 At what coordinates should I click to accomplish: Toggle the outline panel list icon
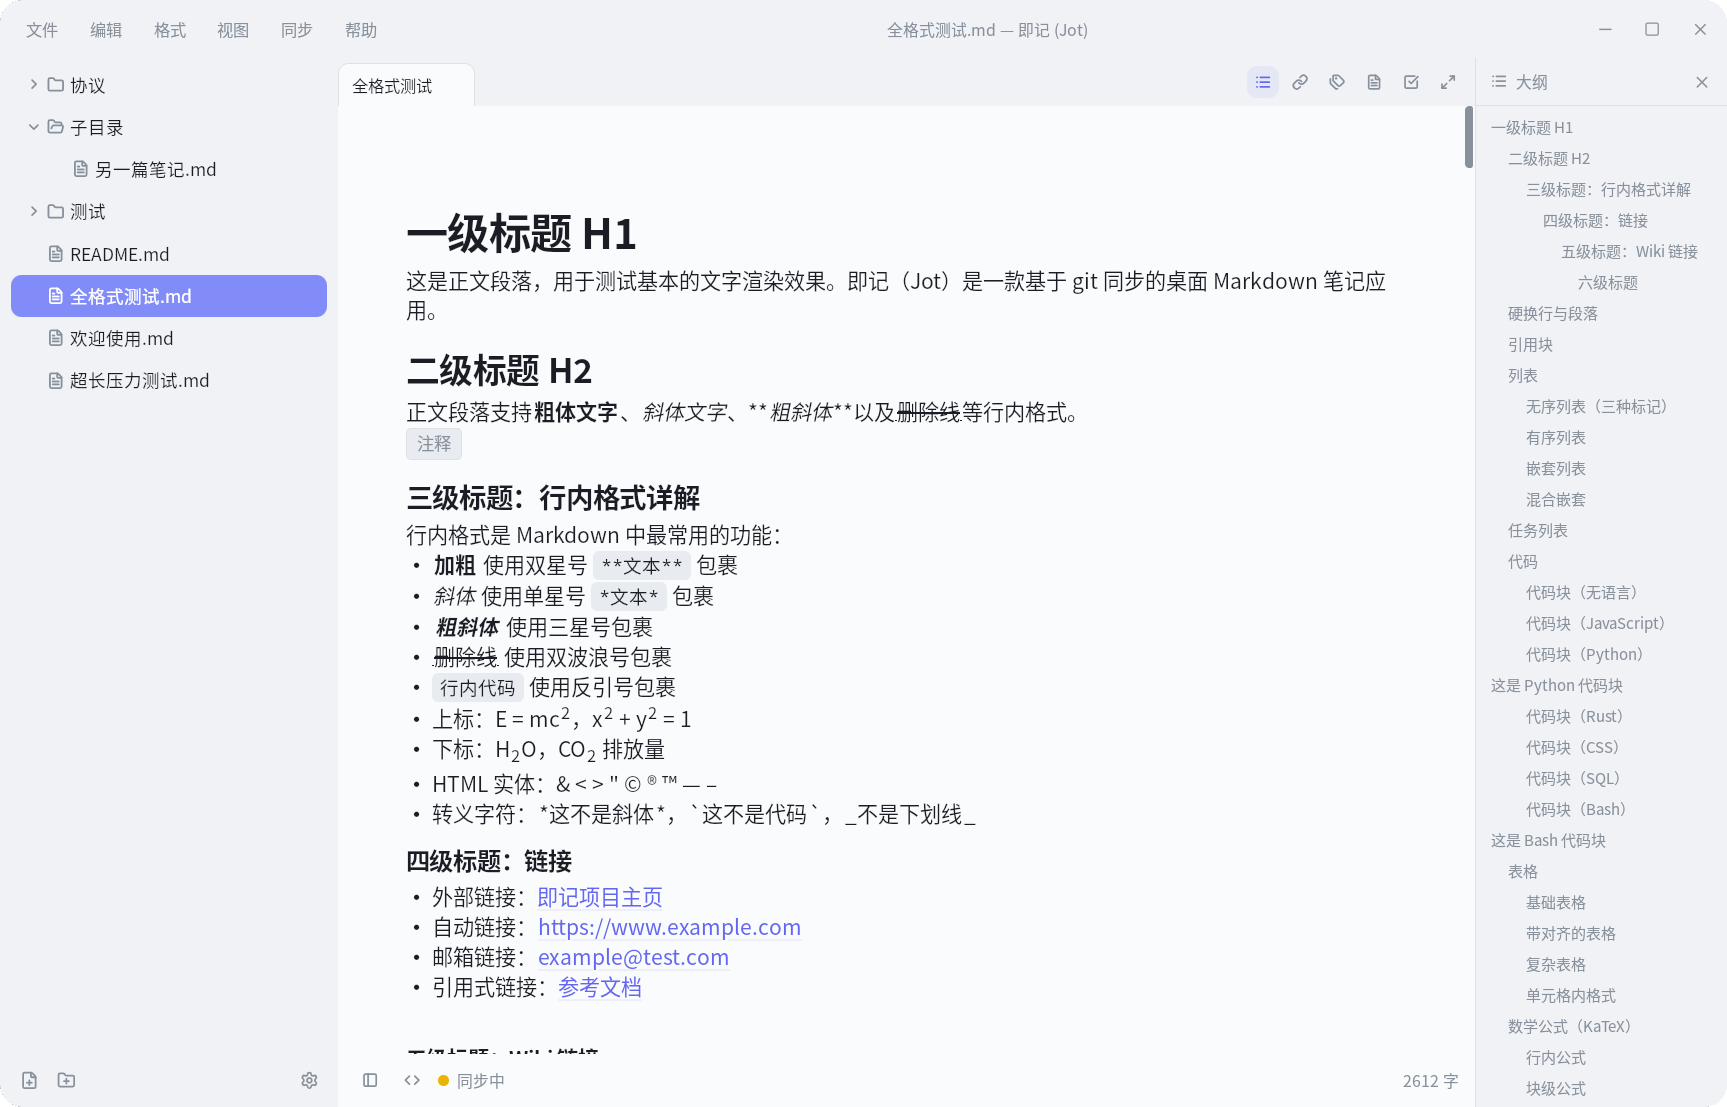[x=1263, y=82]
